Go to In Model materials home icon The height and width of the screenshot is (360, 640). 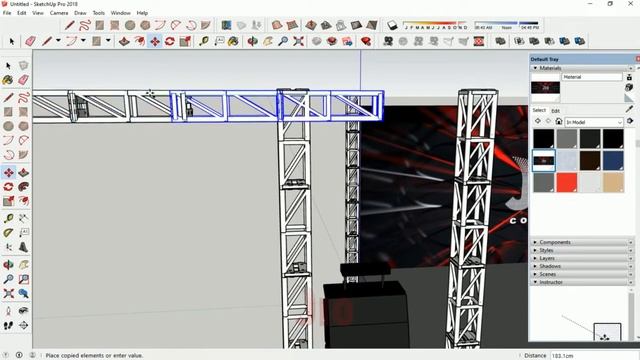[x=559, y=122]
